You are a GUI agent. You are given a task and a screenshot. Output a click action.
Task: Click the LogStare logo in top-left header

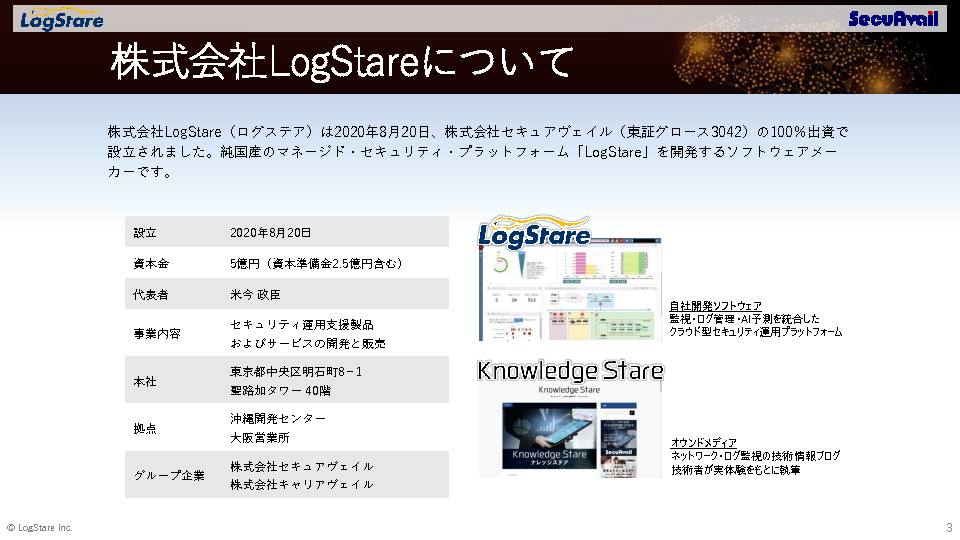coord(62,18)
